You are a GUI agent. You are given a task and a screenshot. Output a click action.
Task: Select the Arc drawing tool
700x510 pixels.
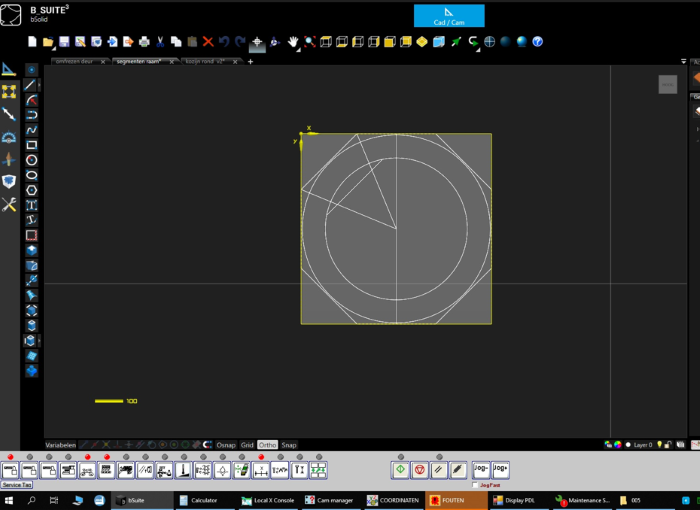point(31,100)
